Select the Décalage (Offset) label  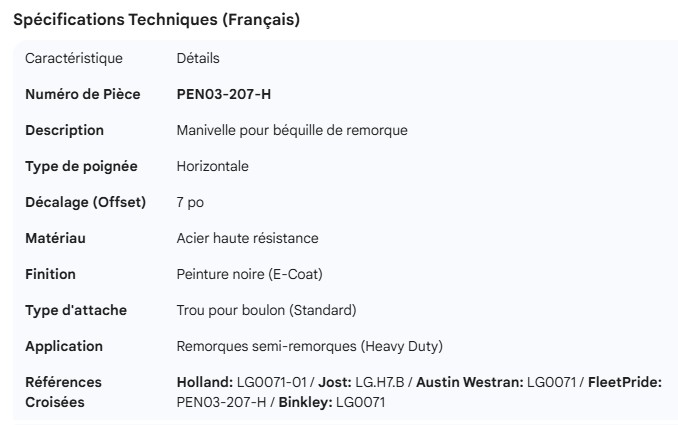pyautogui.click(x=85, y=203)
